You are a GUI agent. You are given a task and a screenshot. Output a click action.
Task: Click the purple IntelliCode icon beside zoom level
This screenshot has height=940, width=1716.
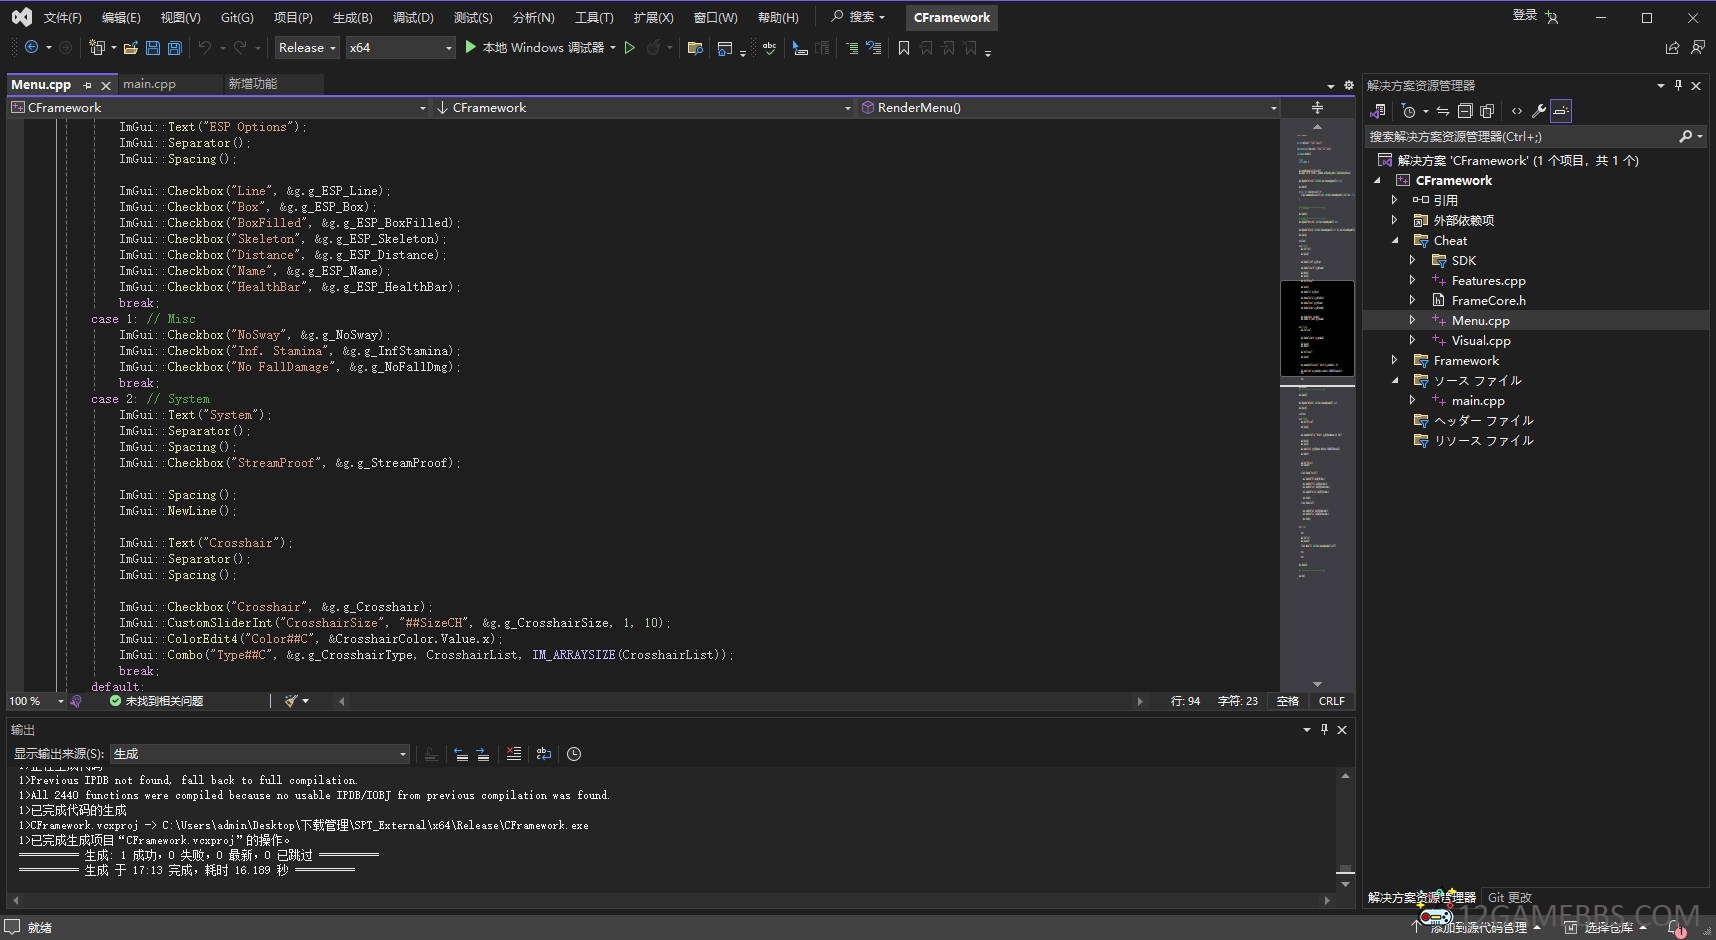(x=76, y=701)
